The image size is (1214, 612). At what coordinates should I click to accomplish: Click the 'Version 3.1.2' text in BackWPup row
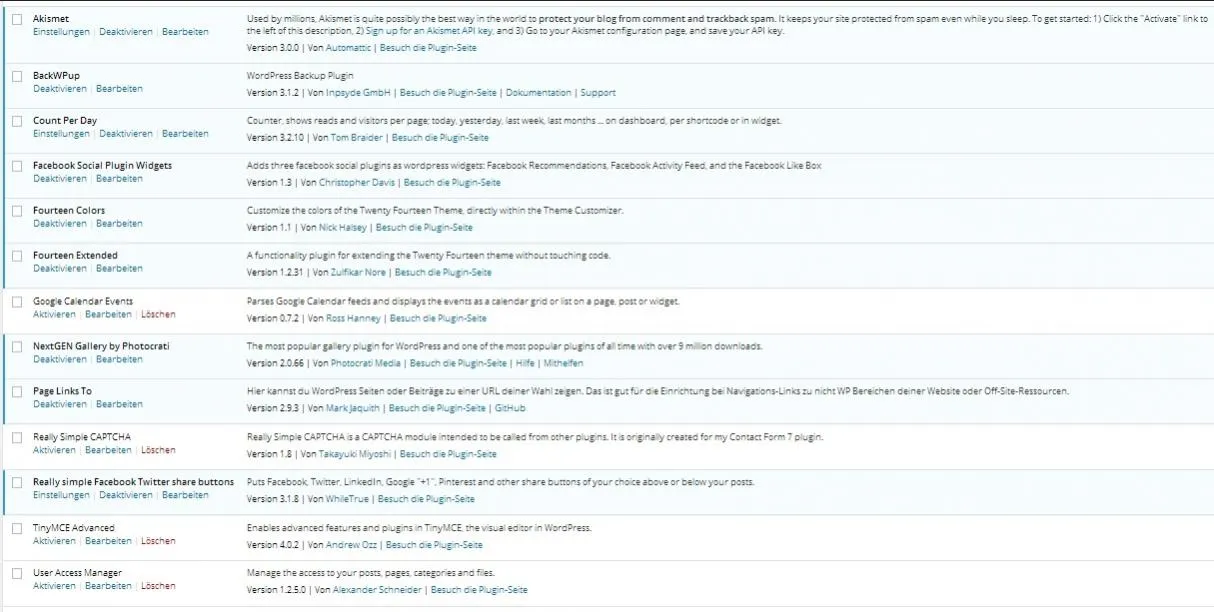[273, 93]
